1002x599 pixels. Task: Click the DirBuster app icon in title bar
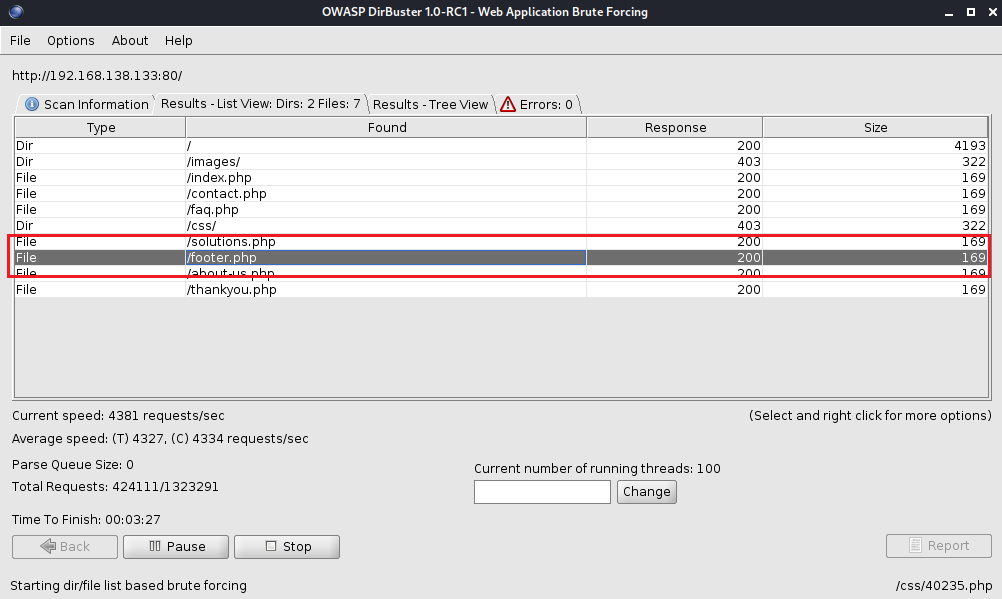12,12
